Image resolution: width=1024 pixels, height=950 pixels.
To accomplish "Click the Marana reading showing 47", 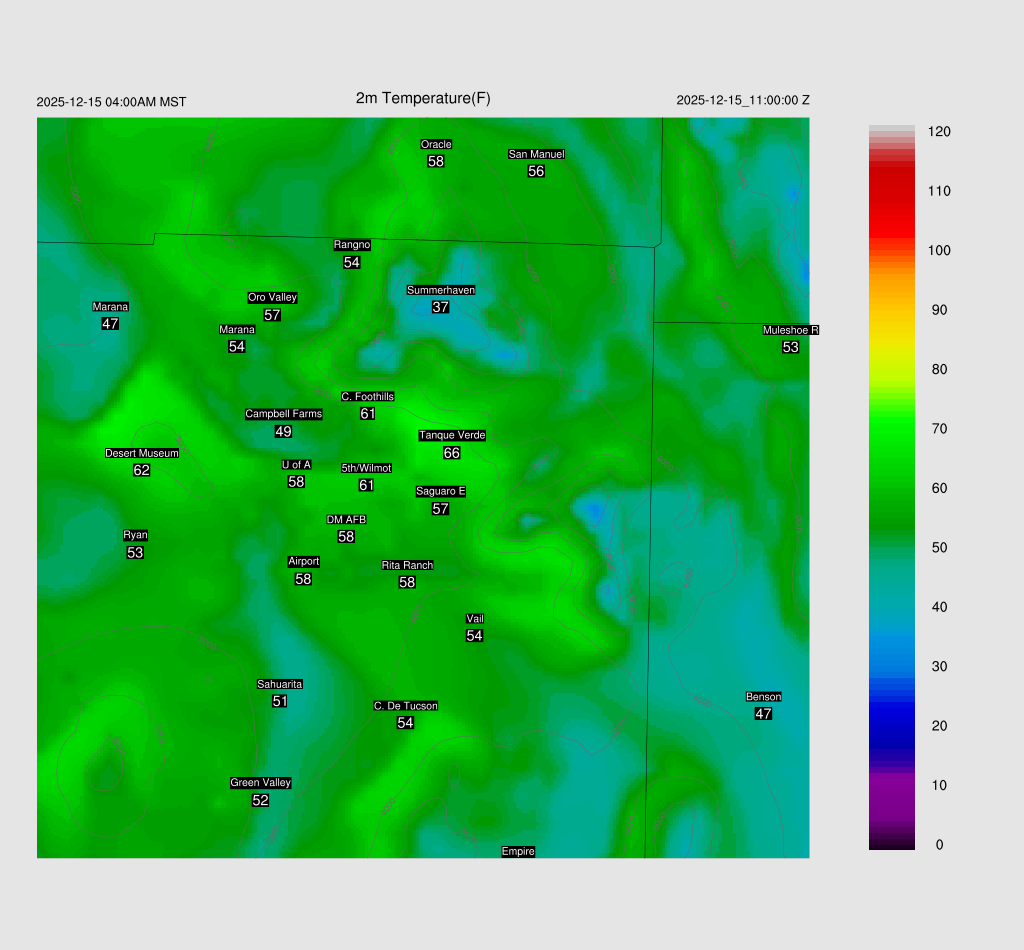I will pos(110,324).
